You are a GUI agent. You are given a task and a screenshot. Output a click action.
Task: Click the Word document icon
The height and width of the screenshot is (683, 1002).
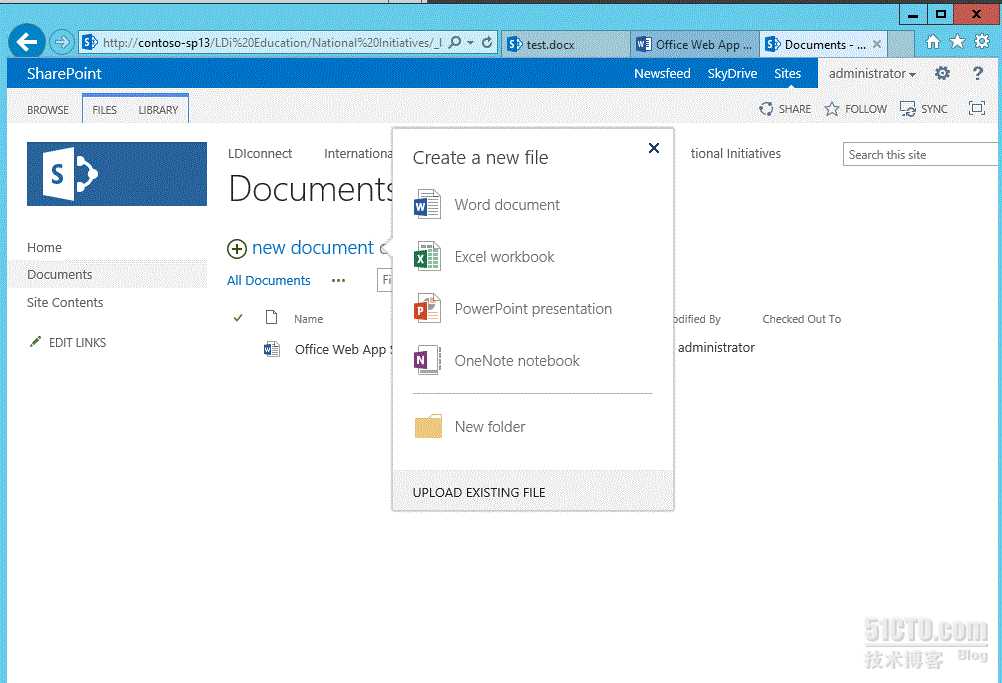click(x=428, y=204)
